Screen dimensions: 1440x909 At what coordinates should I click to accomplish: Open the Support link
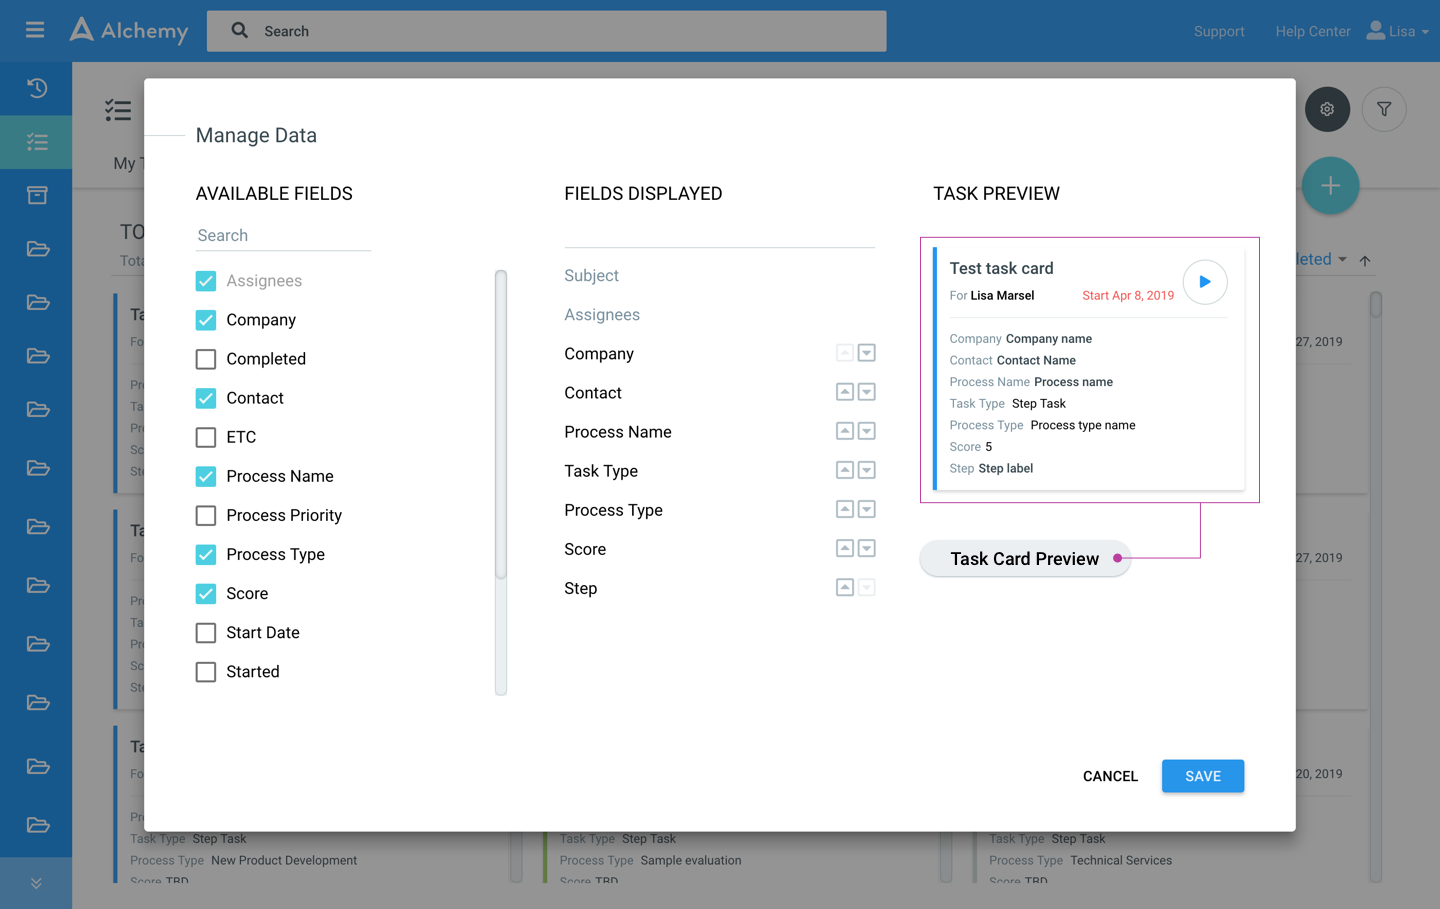1219,31
